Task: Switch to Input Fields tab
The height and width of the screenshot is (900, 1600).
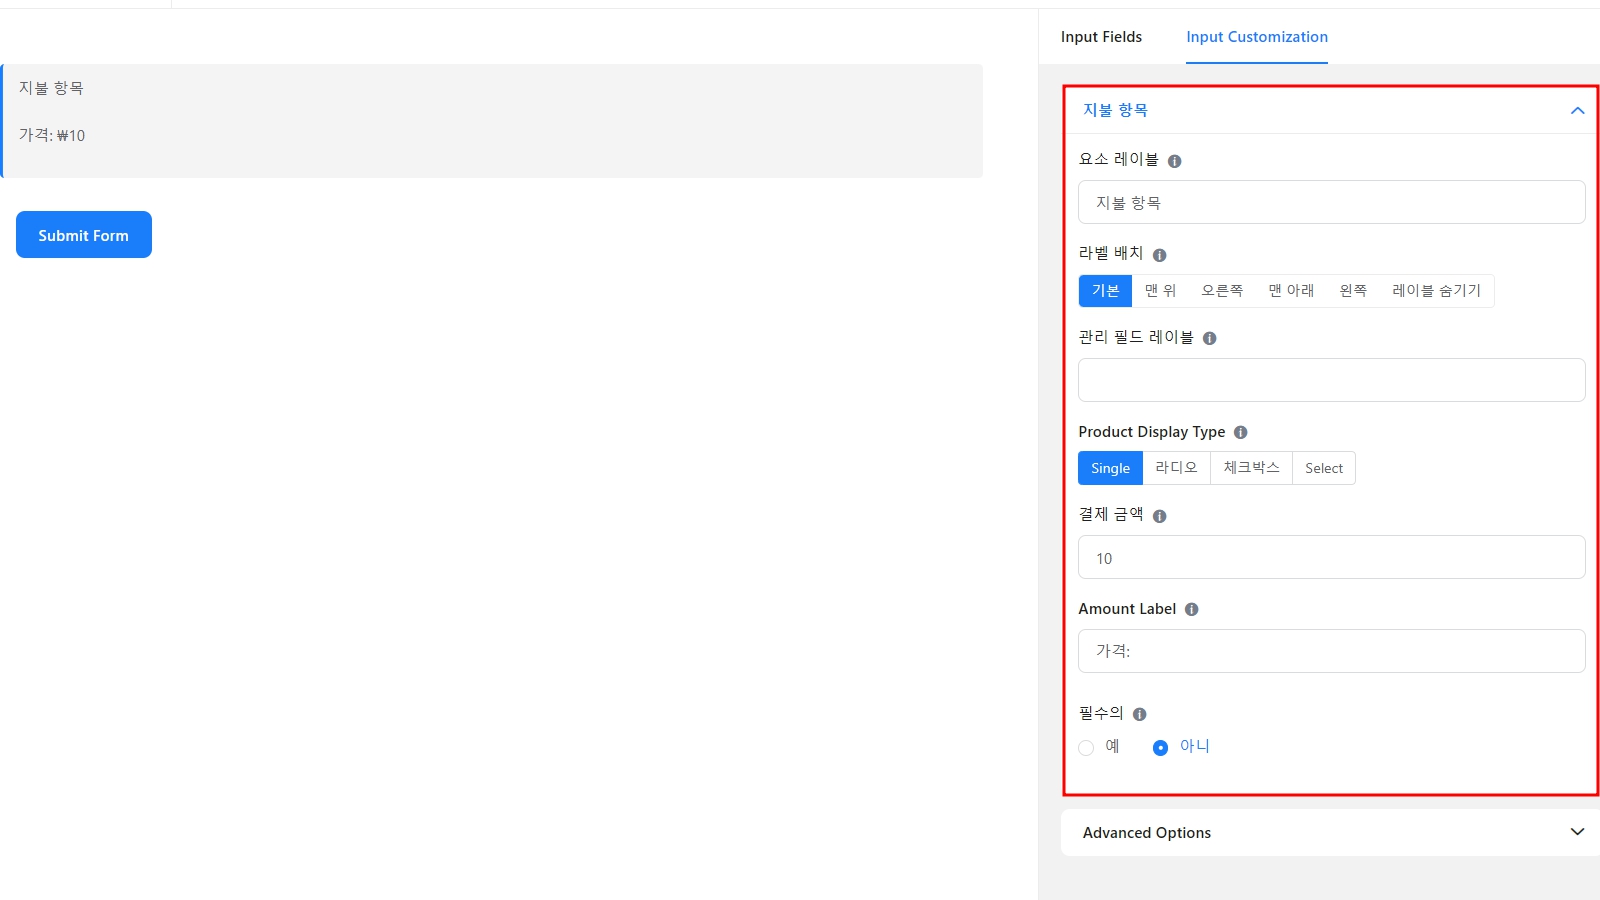Action: 1101,37
